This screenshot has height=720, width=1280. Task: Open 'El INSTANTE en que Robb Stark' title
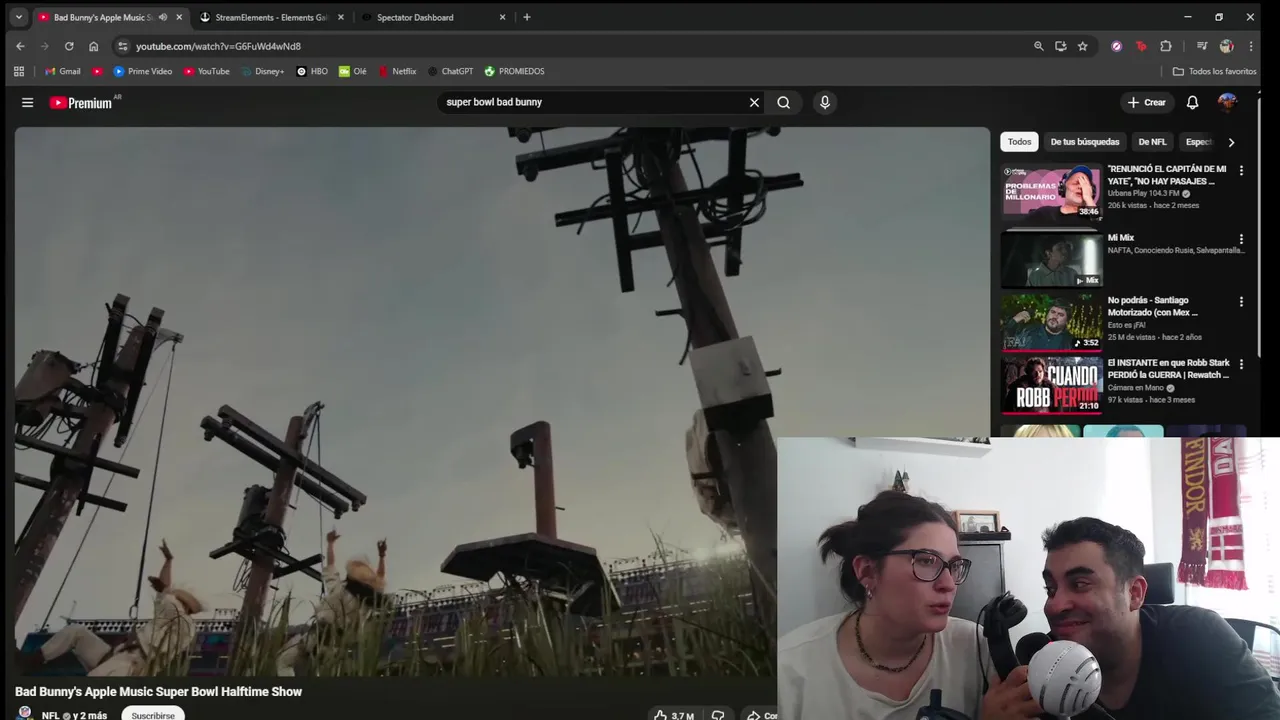(x=1168, y=369)
